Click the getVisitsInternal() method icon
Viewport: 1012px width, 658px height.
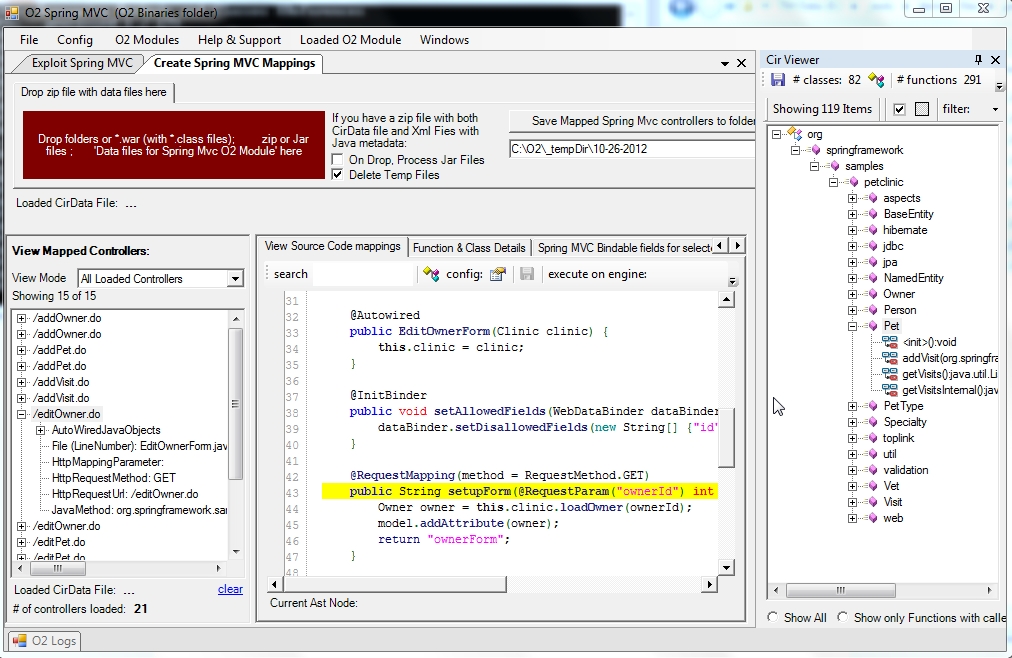click(890, 390)
